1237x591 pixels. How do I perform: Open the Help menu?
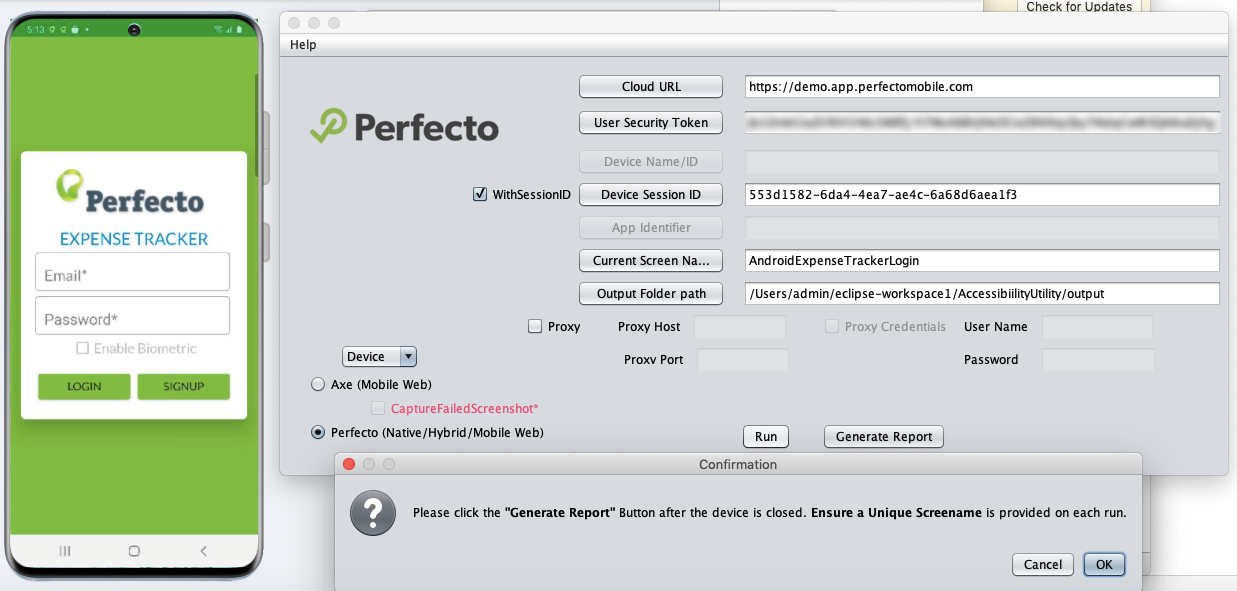[303, 45]
